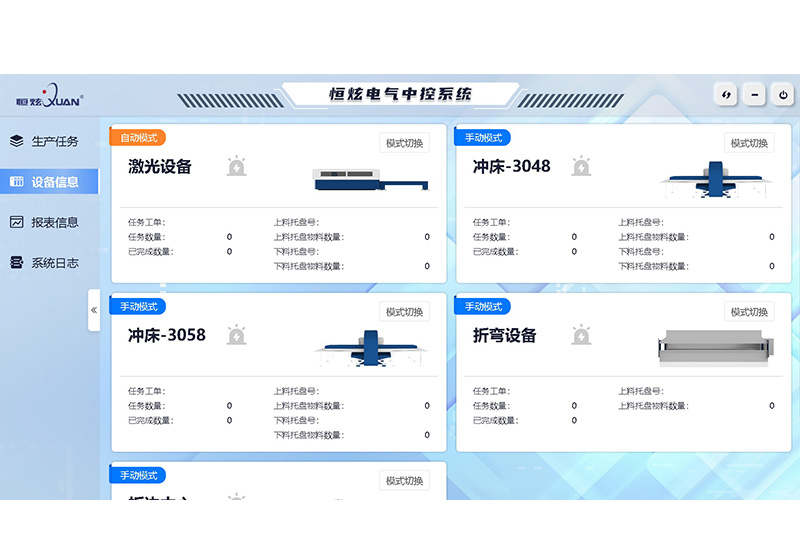Click the 生产任务 layers icon

(16, 141)
